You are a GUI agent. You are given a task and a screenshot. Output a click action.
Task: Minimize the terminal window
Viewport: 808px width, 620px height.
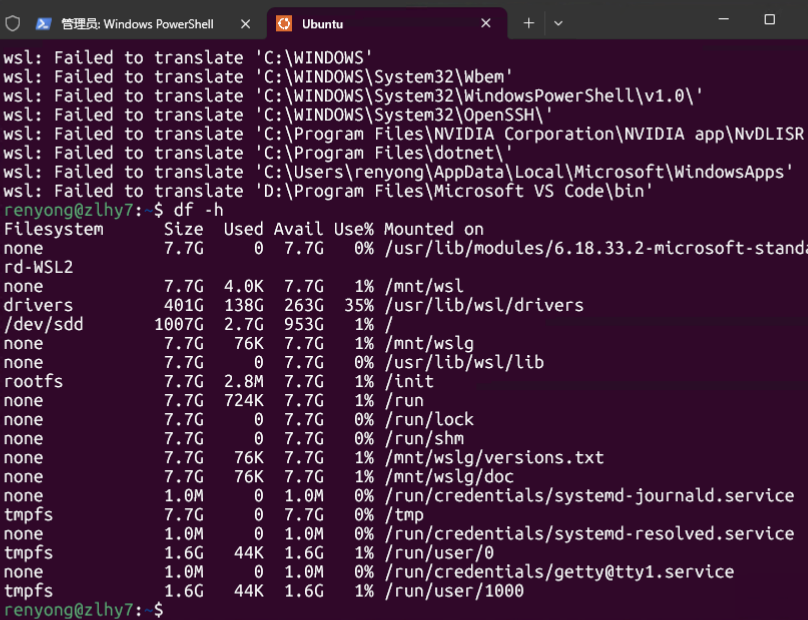tap(724, 20)
